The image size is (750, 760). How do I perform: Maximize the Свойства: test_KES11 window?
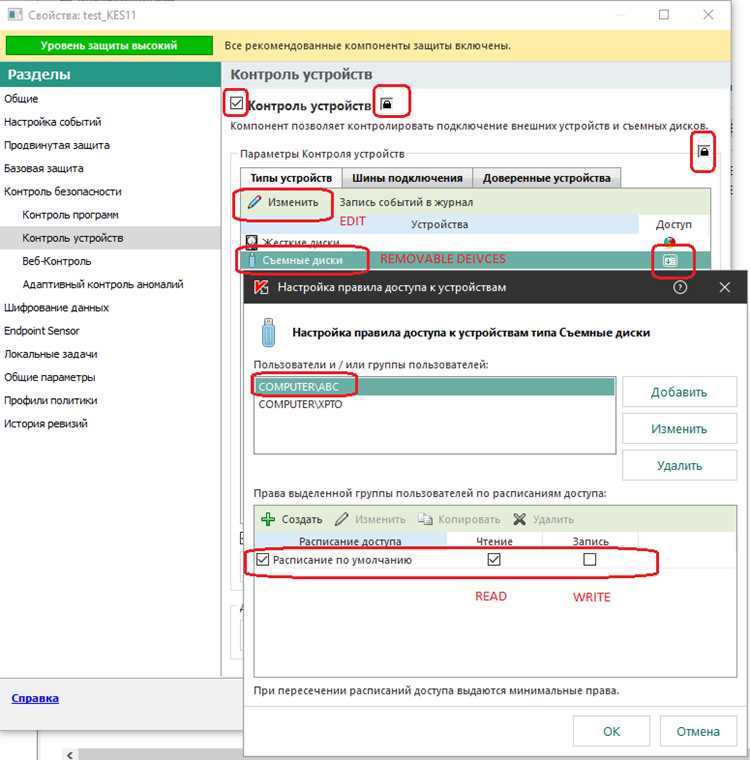664,15
